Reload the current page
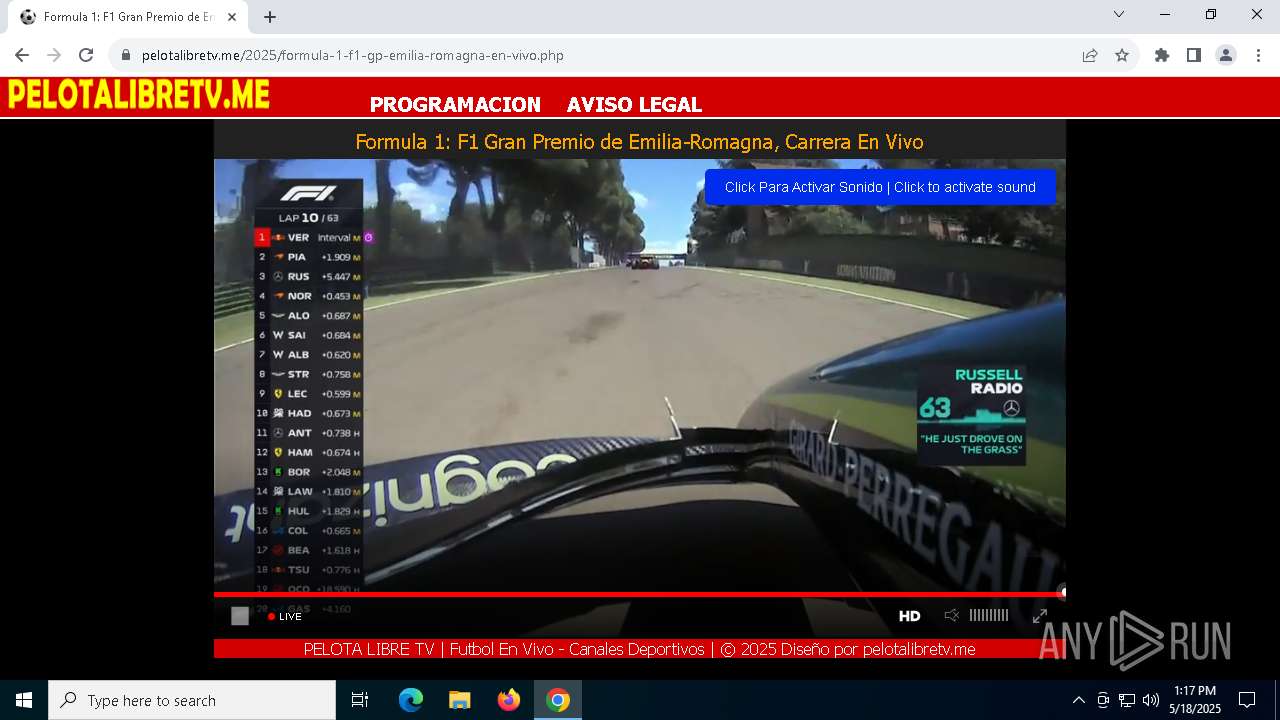Screen dimensions: 1280x720 [x=86, y=55]
